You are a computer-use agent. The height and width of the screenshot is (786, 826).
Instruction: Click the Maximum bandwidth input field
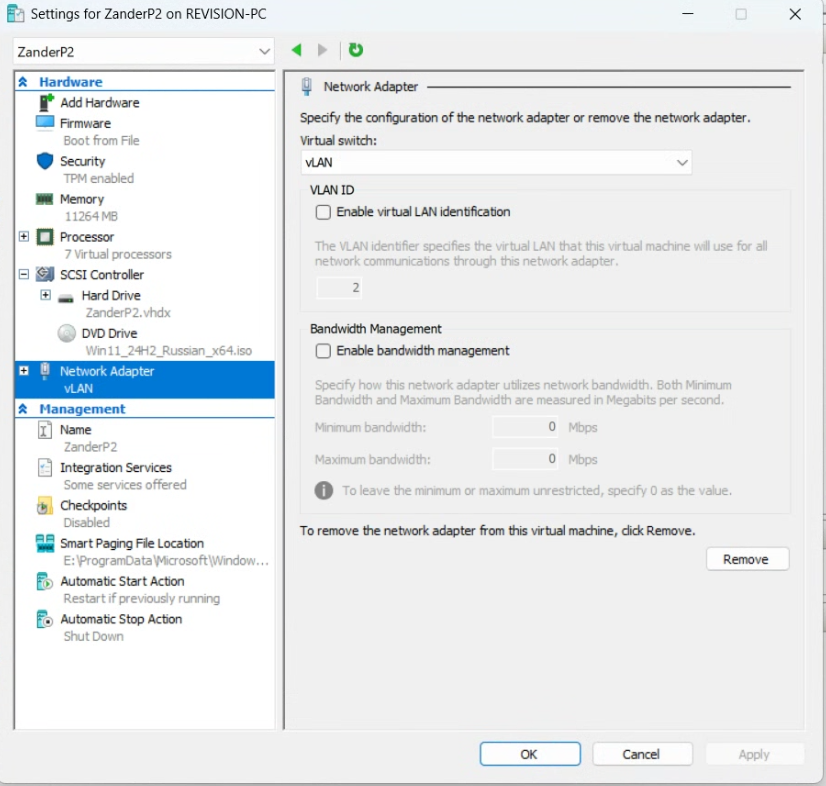pyautogui.click(x=525, y=459)
